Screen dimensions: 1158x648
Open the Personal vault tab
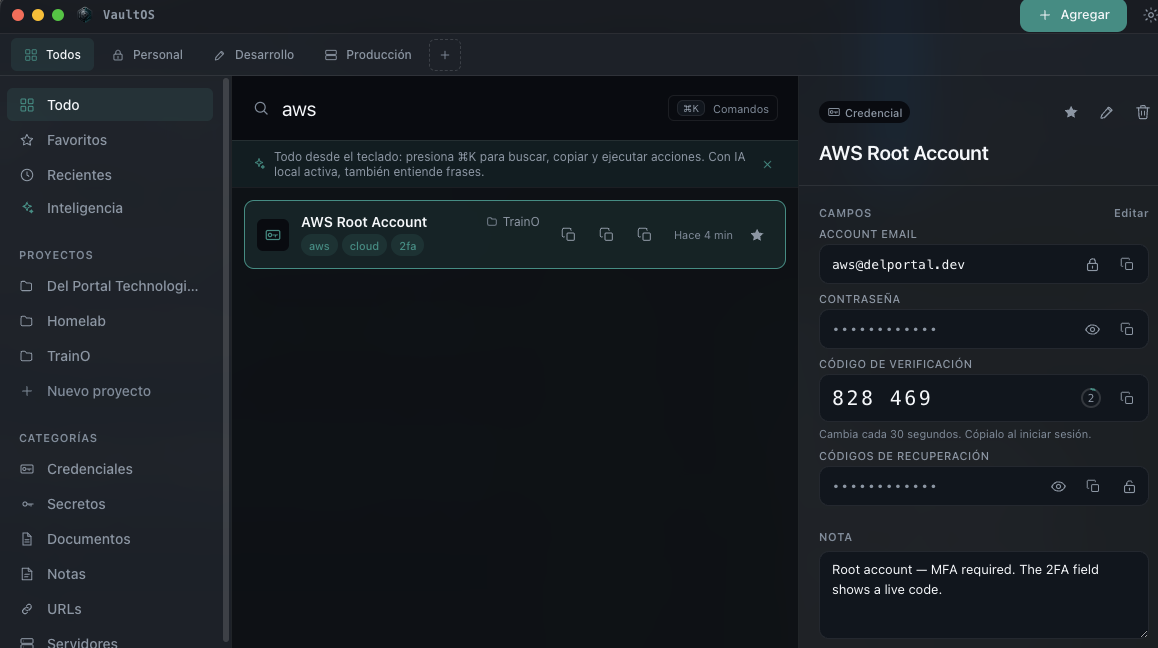tap(148, 55)
